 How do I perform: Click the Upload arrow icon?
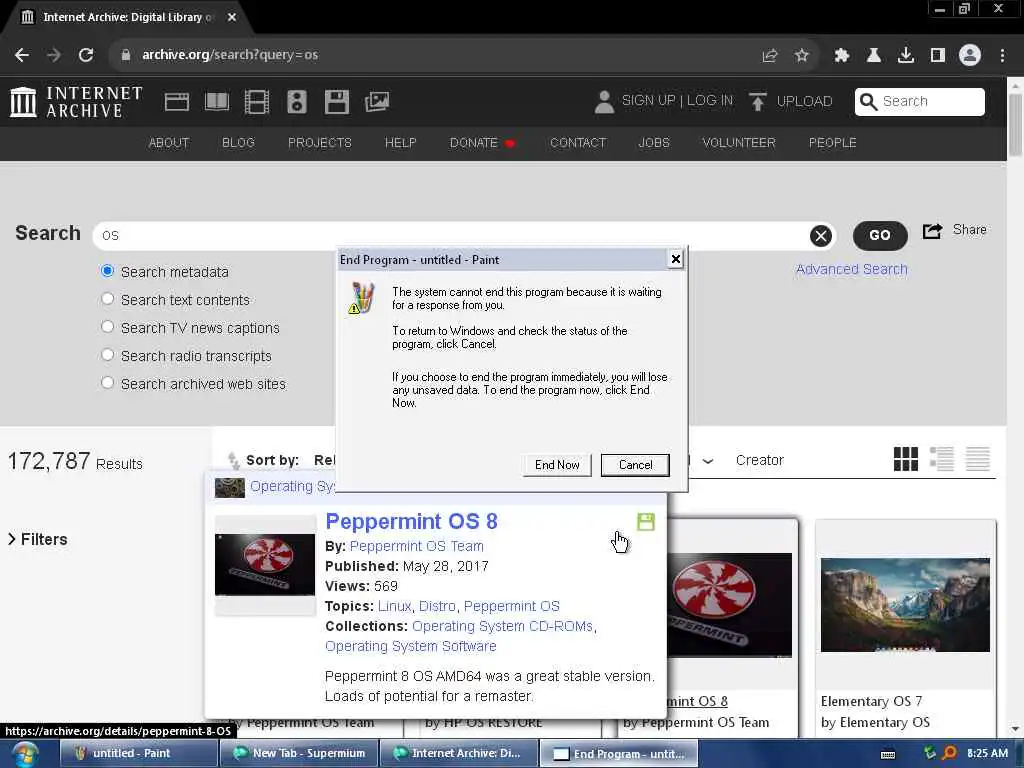coord(758,102)
